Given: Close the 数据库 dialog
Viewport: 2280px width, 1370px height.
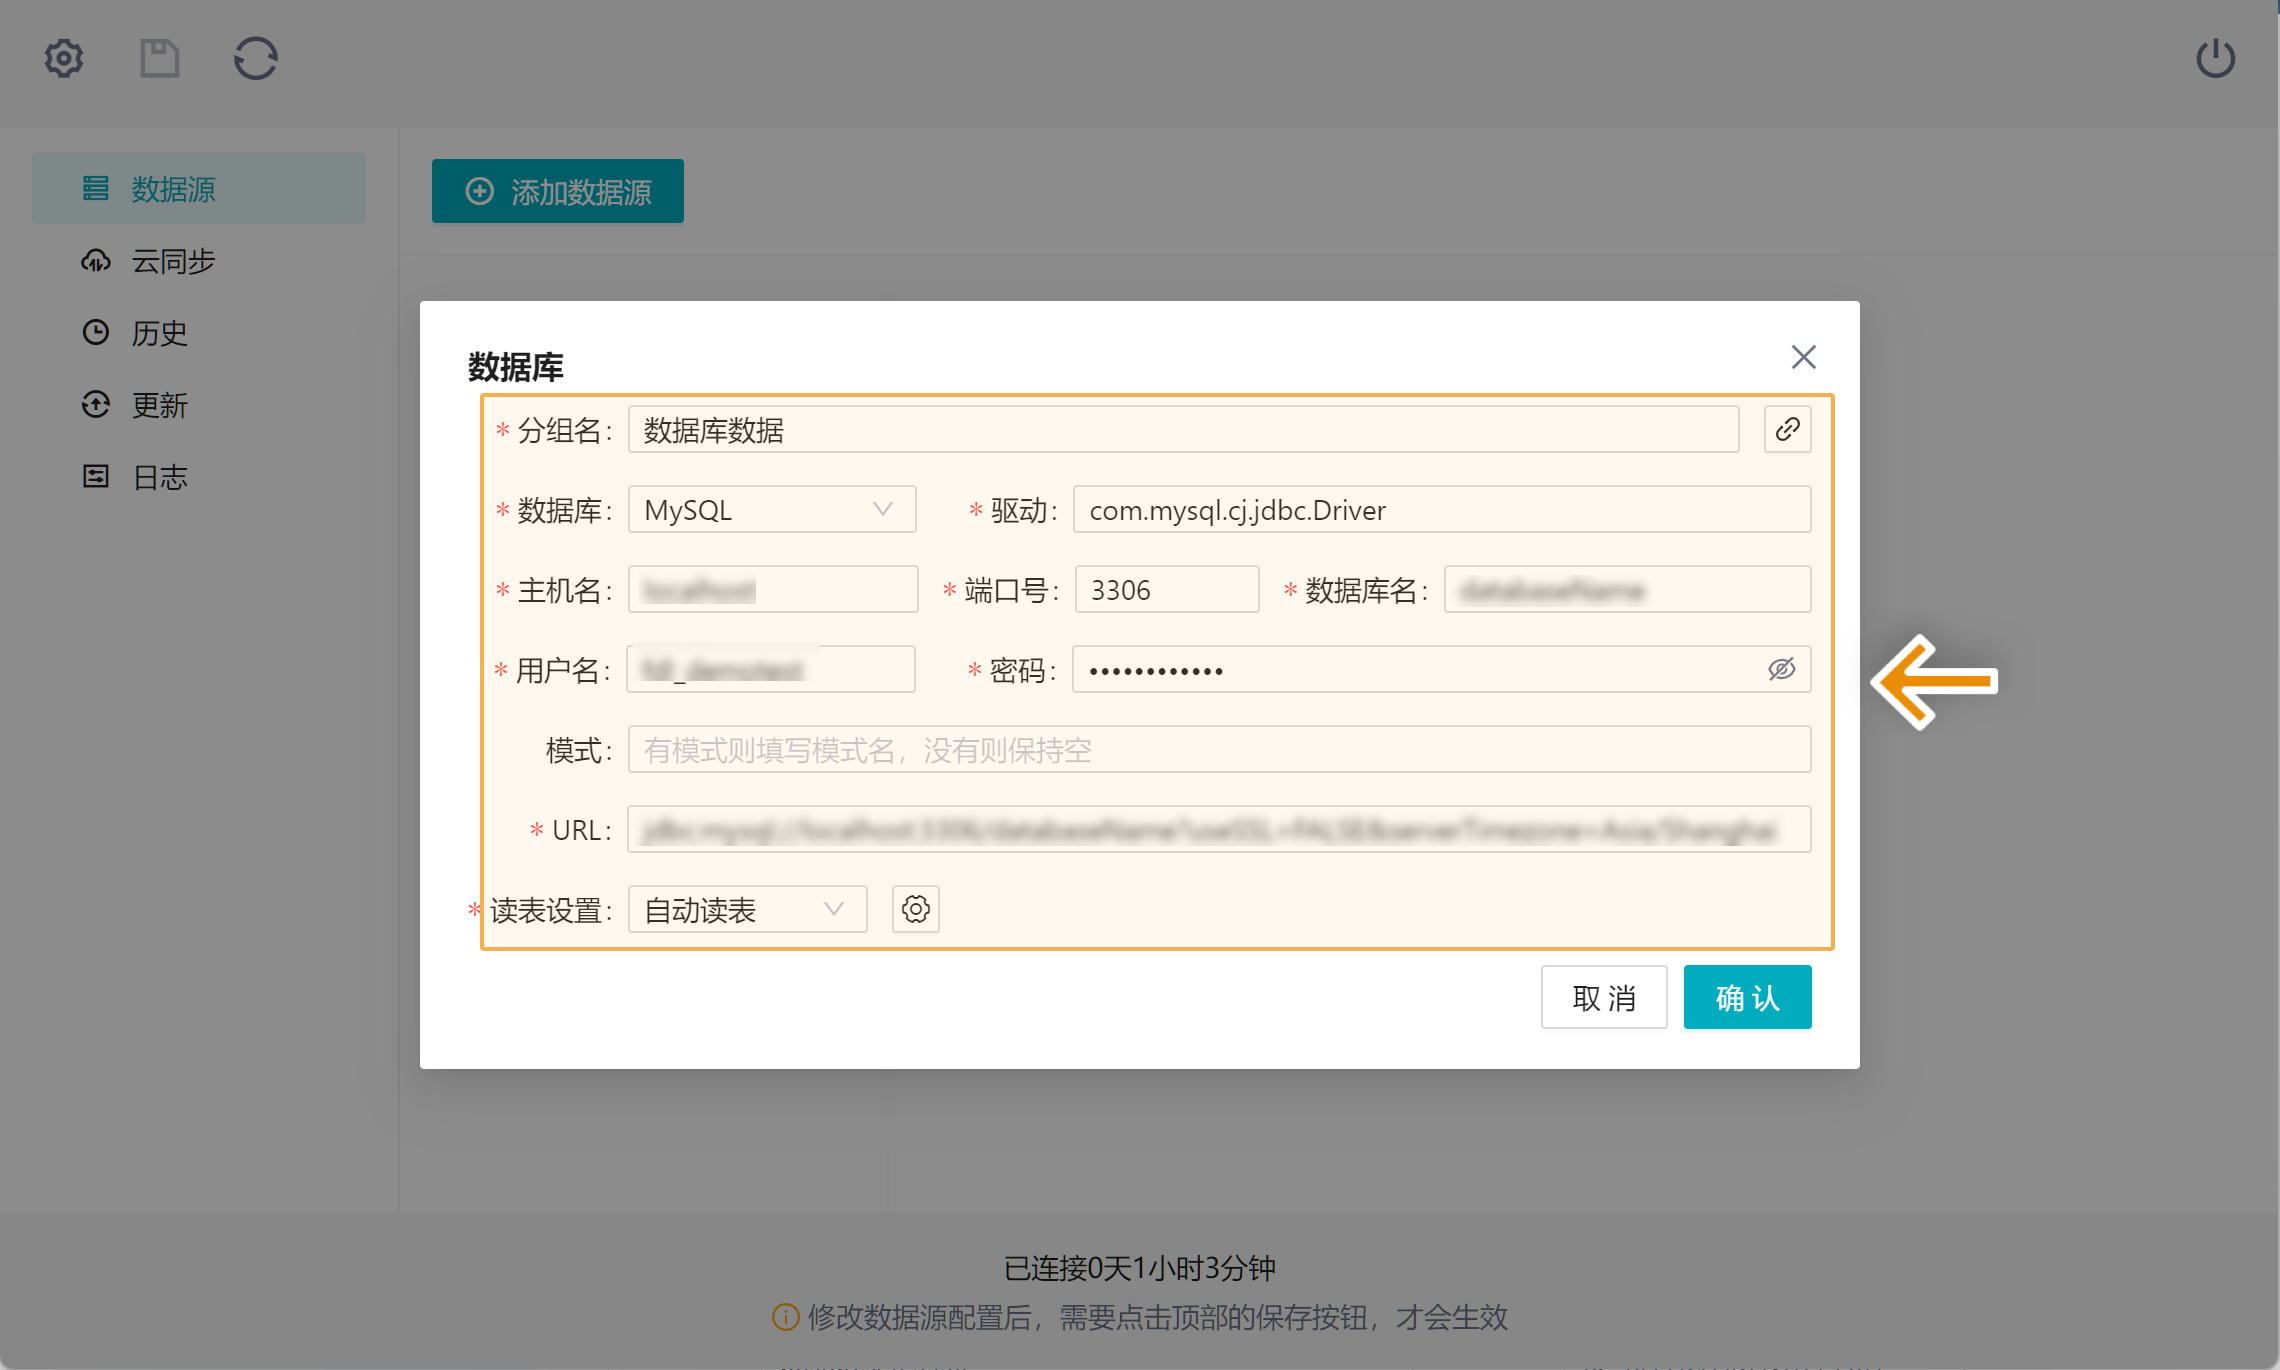Looking at the screenshot, I should (1803, 357).
